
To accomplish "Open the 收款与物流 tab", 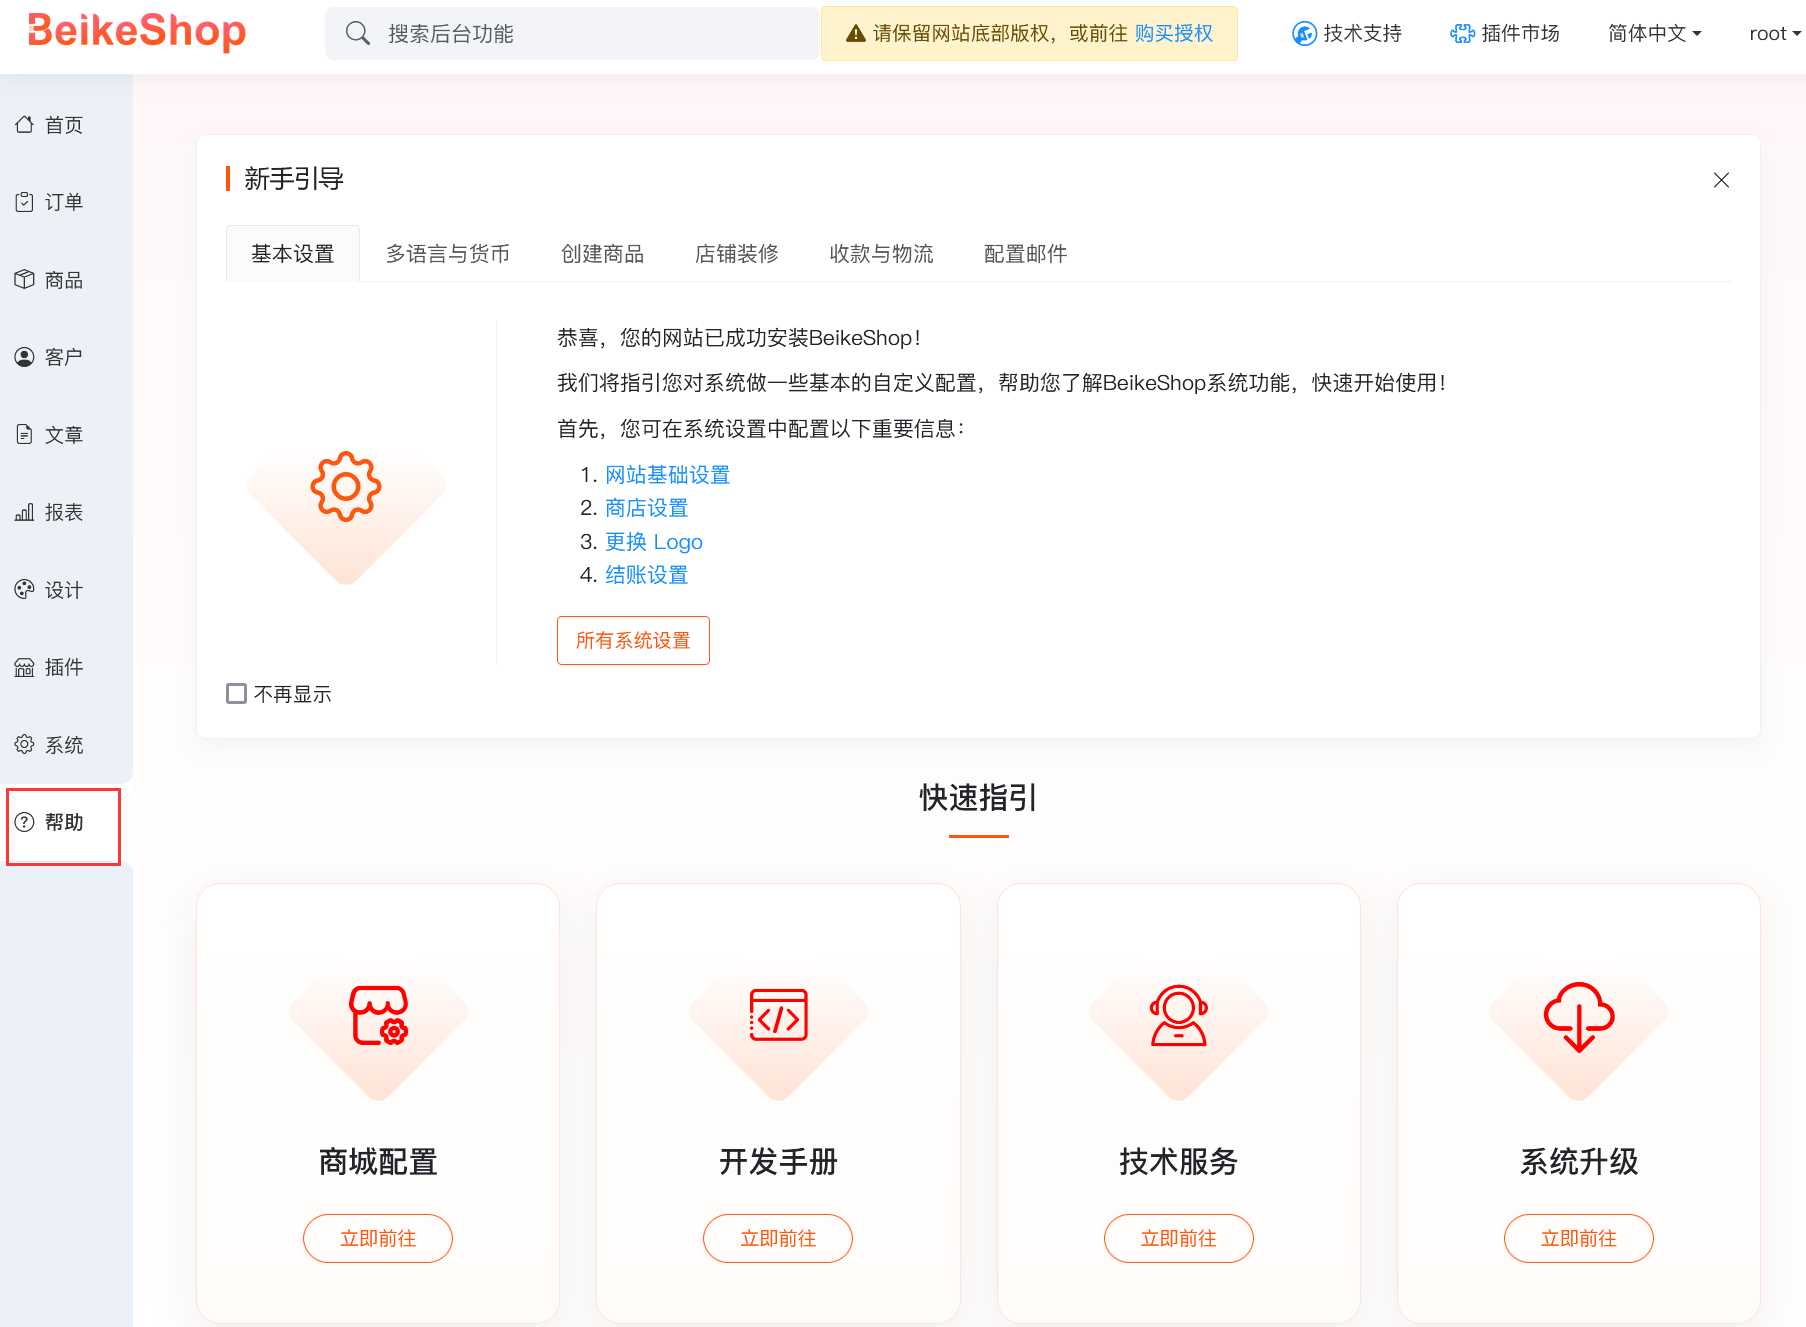I will pos(882,254).
